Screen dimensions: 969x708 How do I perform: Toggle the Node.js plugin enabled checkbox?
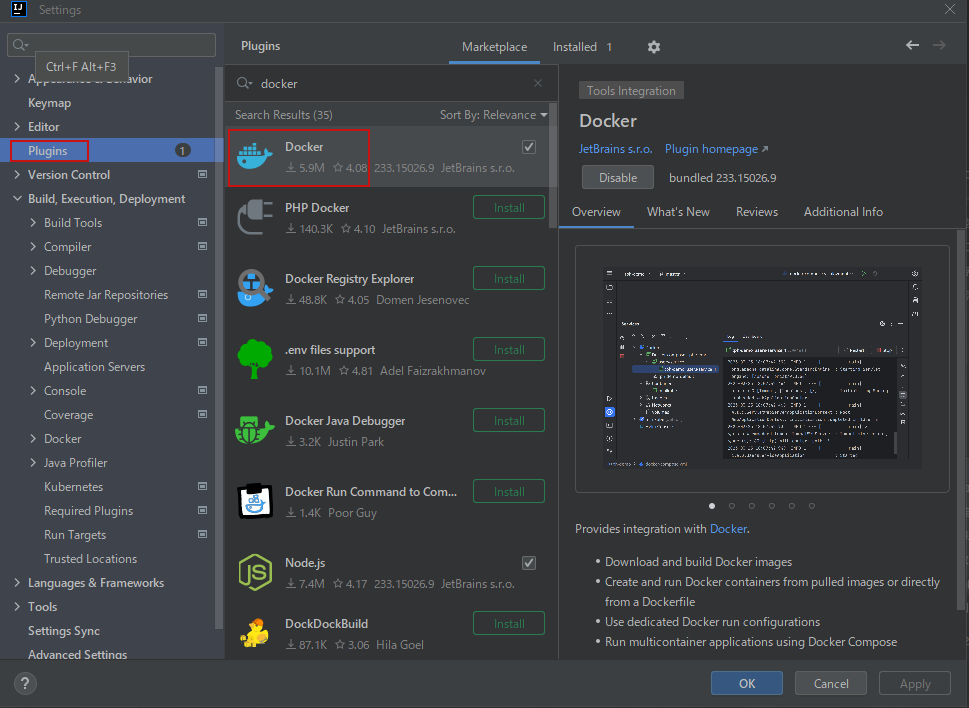tap(528, 563)
